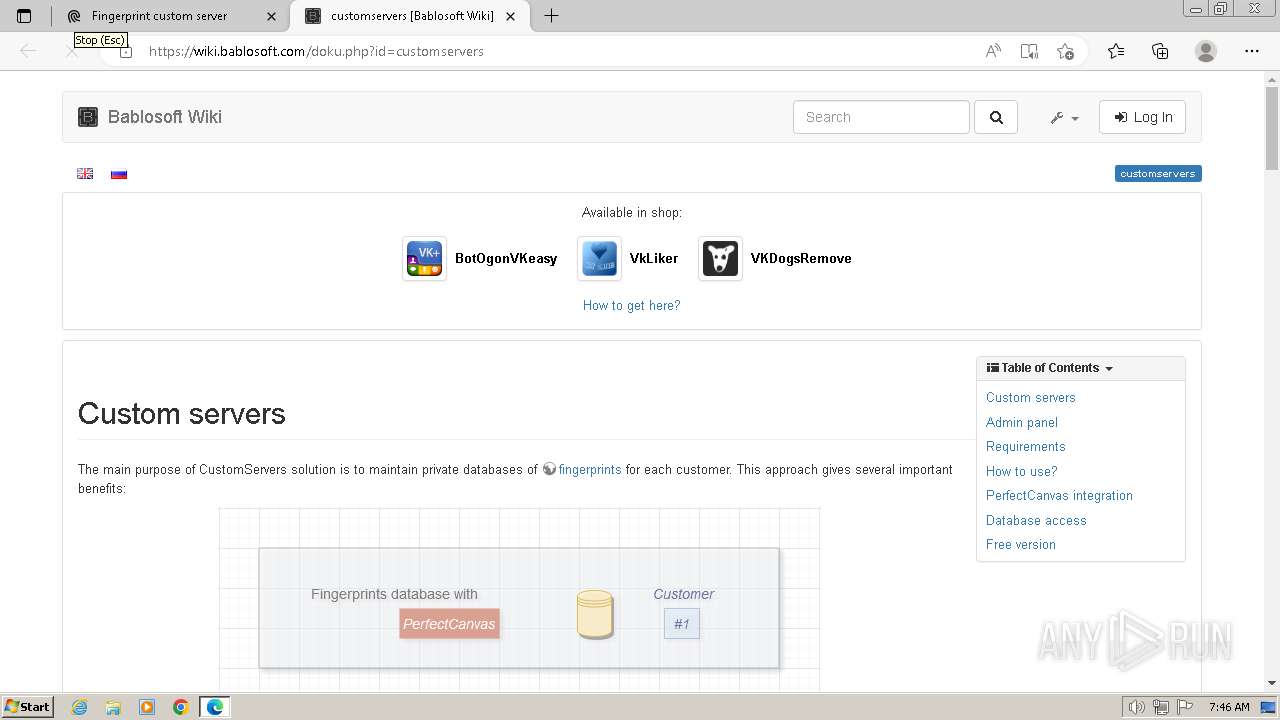Focus the wiki Search field
Viewport: 1280px width, 720px height.
881,117
